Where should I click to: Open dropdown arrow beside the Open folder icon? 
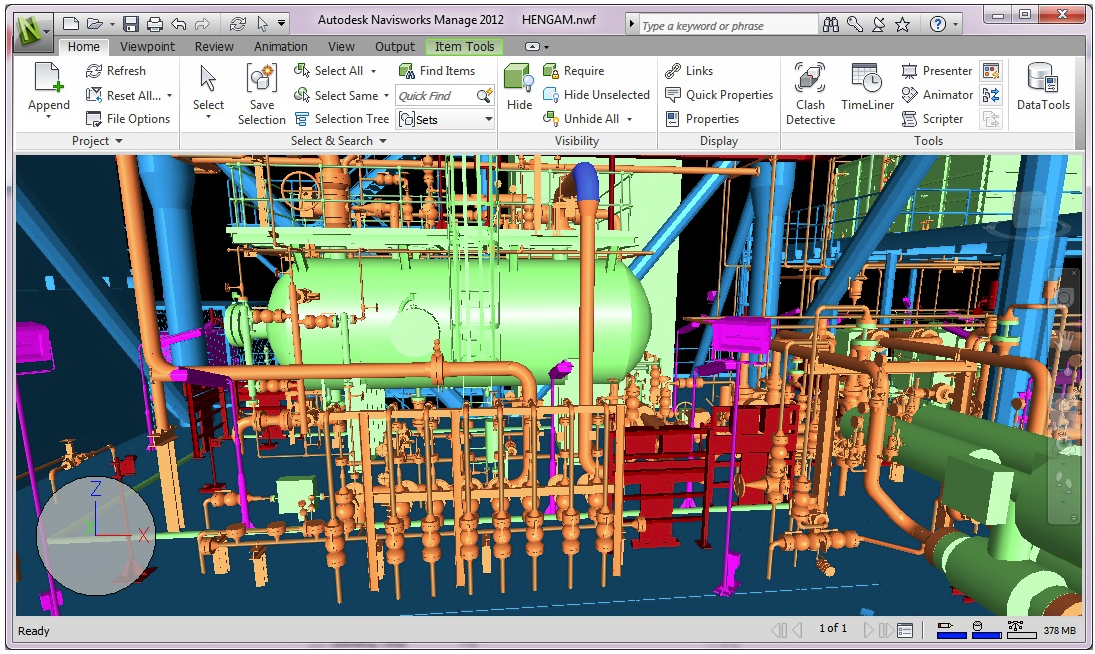point(112,24)
